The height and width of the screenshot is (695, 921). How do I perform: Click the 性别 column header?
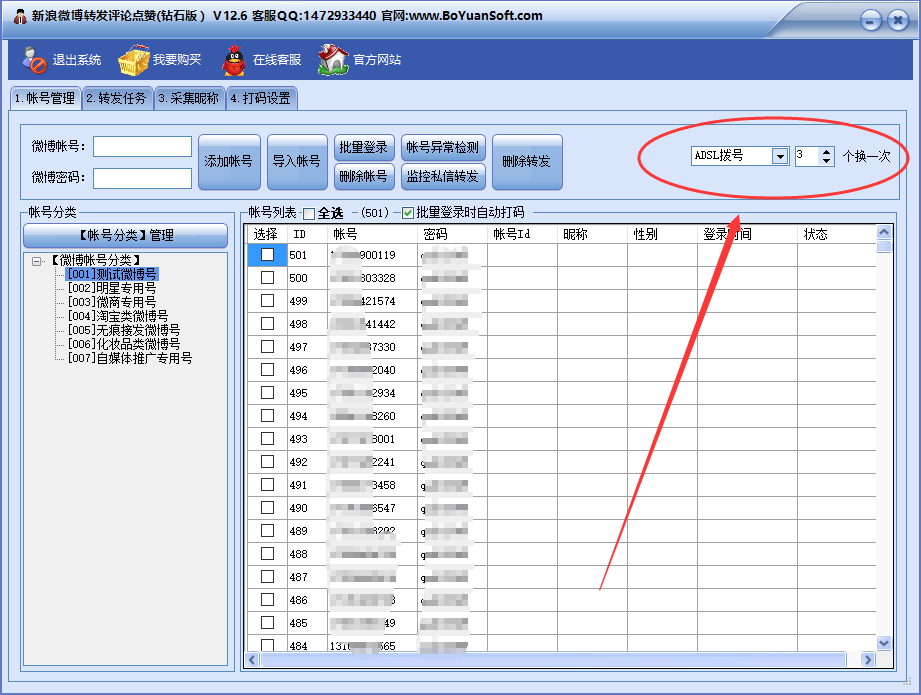coord(662,234)
